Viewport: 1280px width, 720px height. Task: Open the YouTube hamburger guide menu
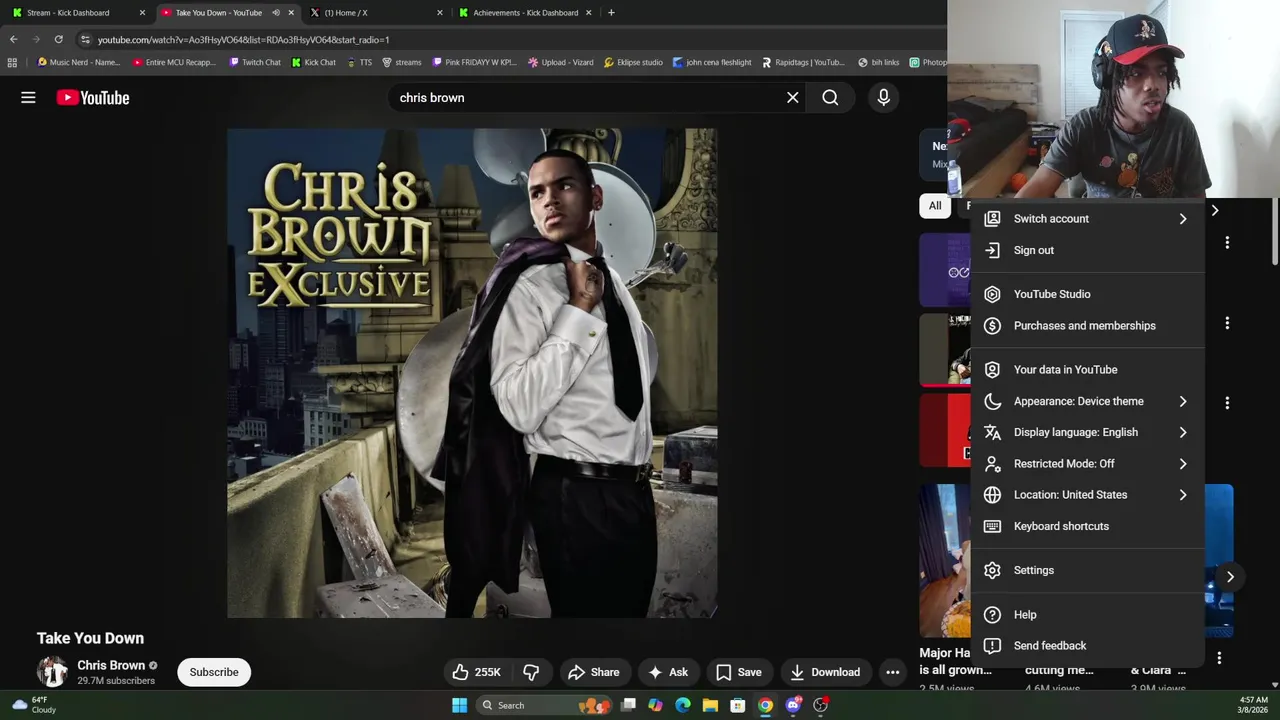28,97
